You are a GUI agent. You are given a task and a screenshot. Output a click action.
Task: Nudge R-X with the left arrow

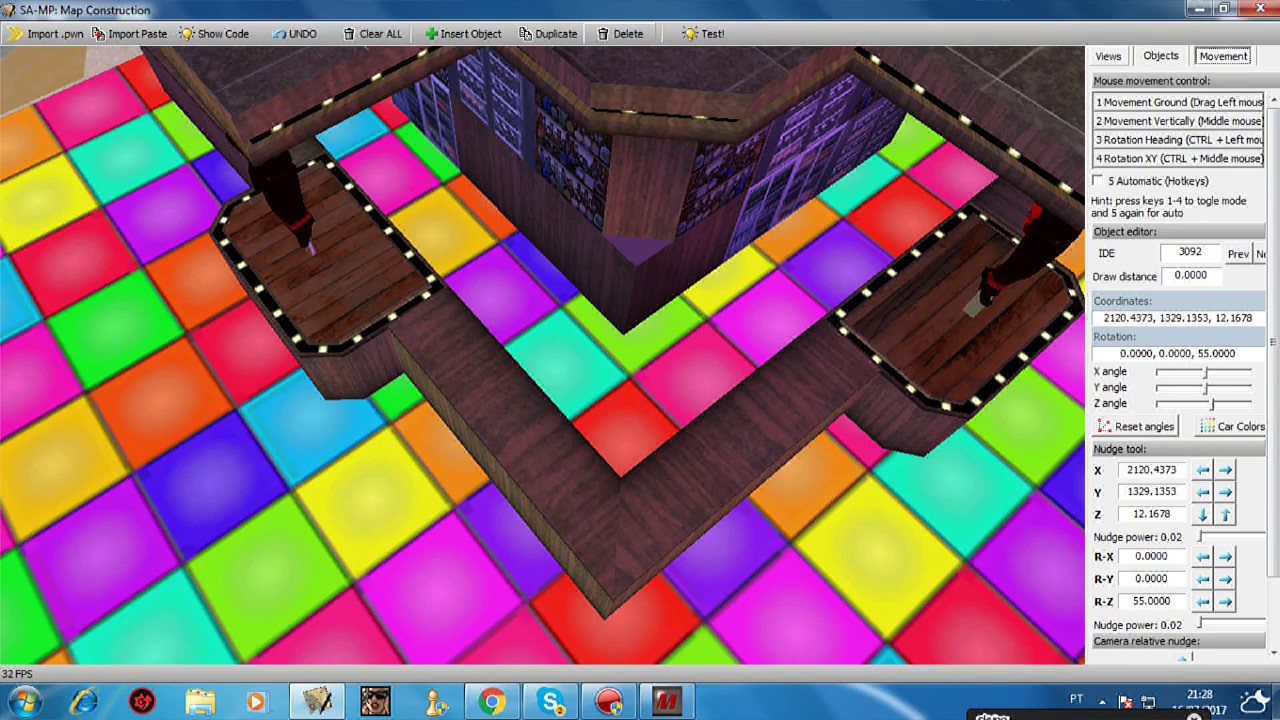(1203, 557)
